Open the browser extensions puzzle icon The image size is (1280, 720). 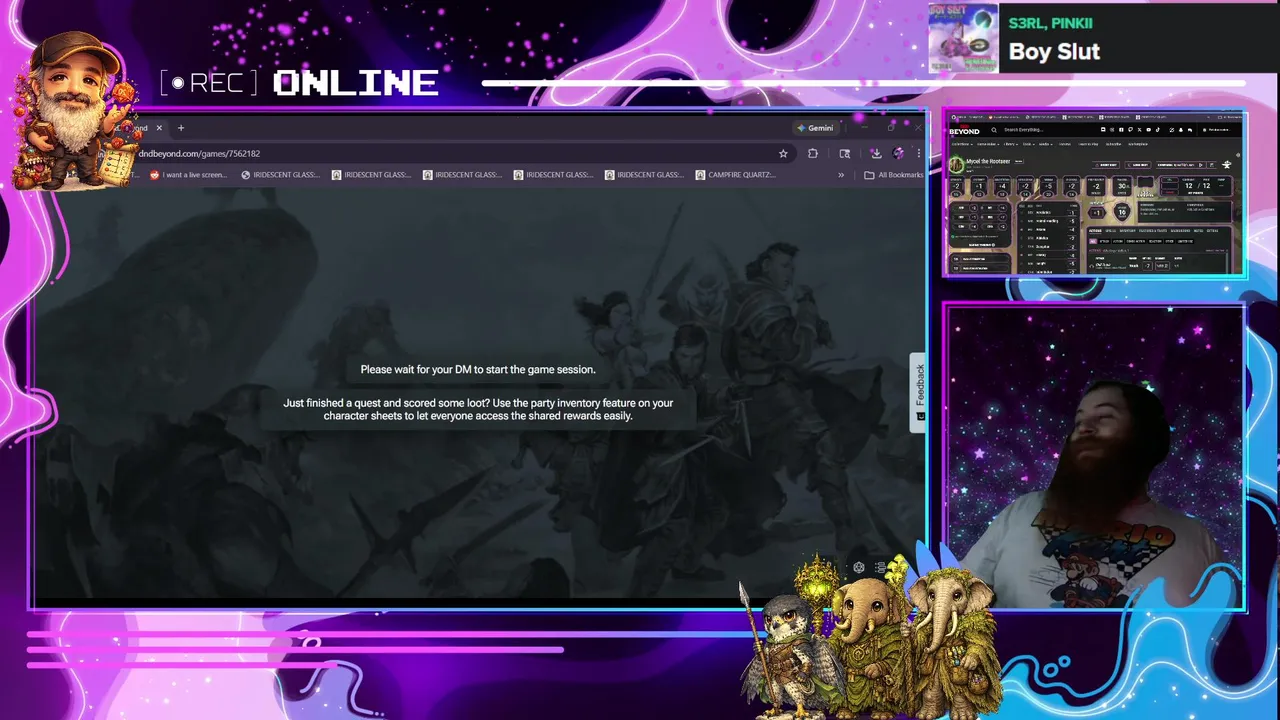[813, 153]
